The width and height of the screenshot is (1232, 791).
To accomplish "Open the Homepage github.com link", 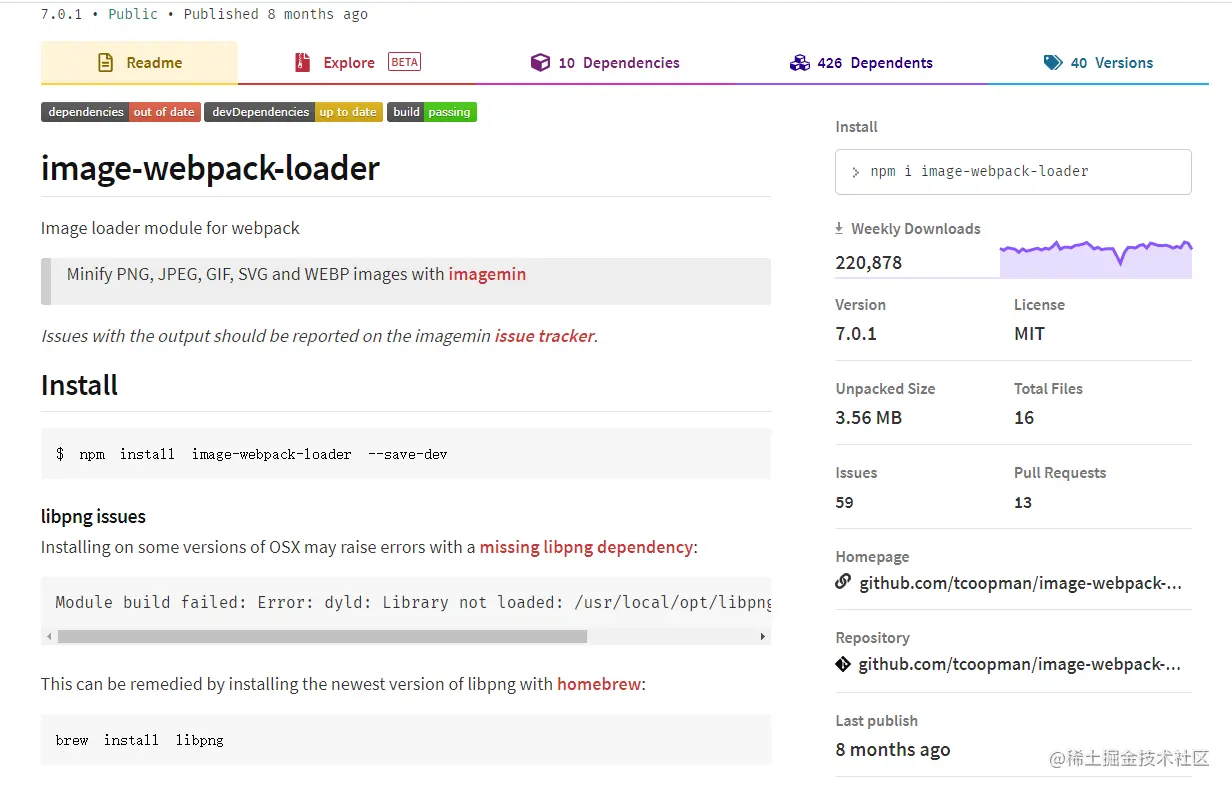I will [x=1020, y=583].
